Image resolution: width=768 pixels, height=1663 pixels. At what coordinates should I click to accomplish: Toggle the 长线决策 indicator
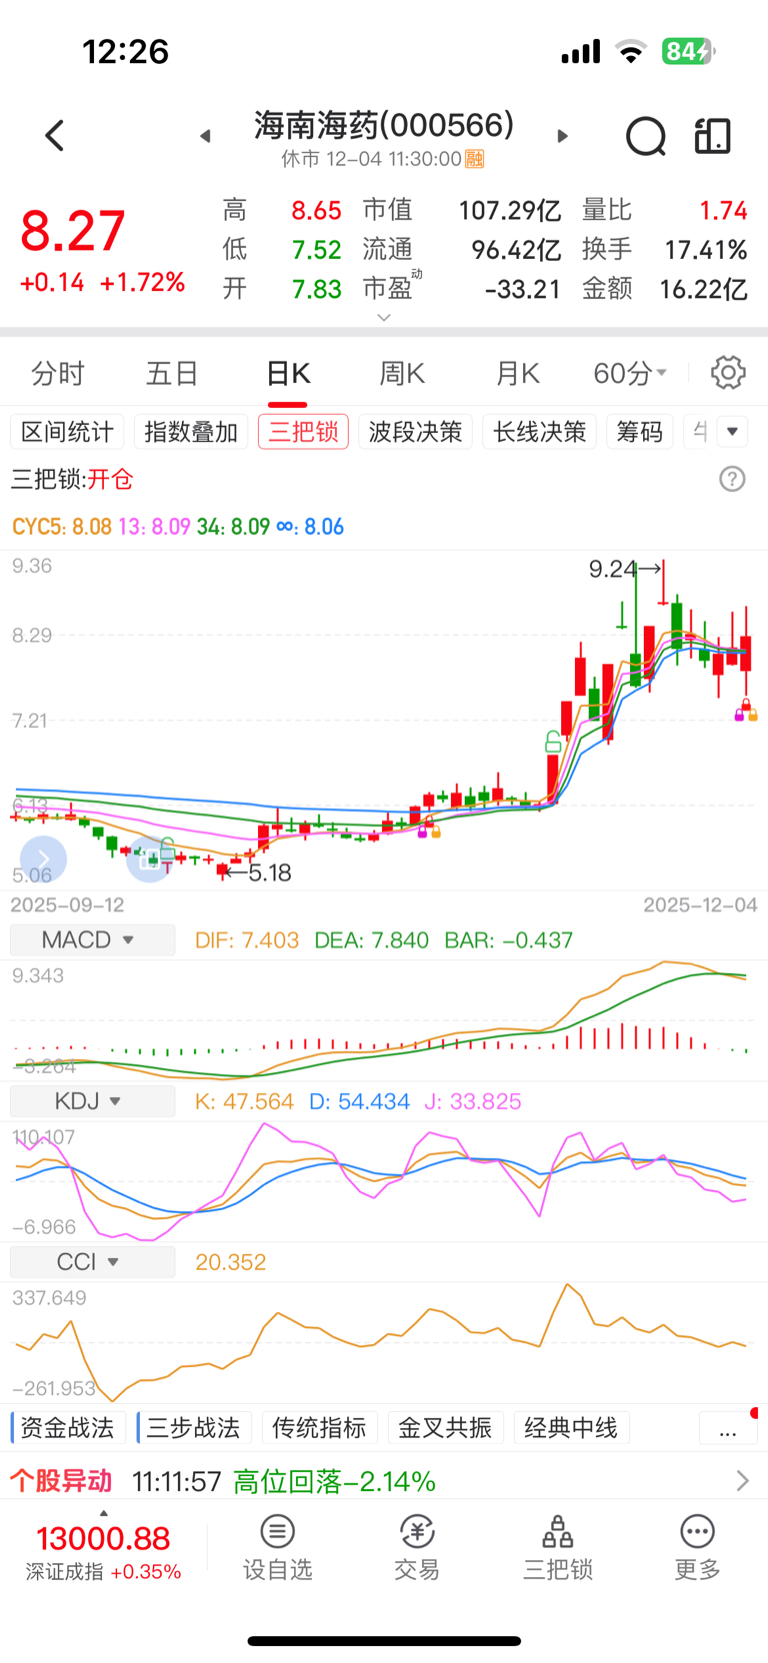539,432
